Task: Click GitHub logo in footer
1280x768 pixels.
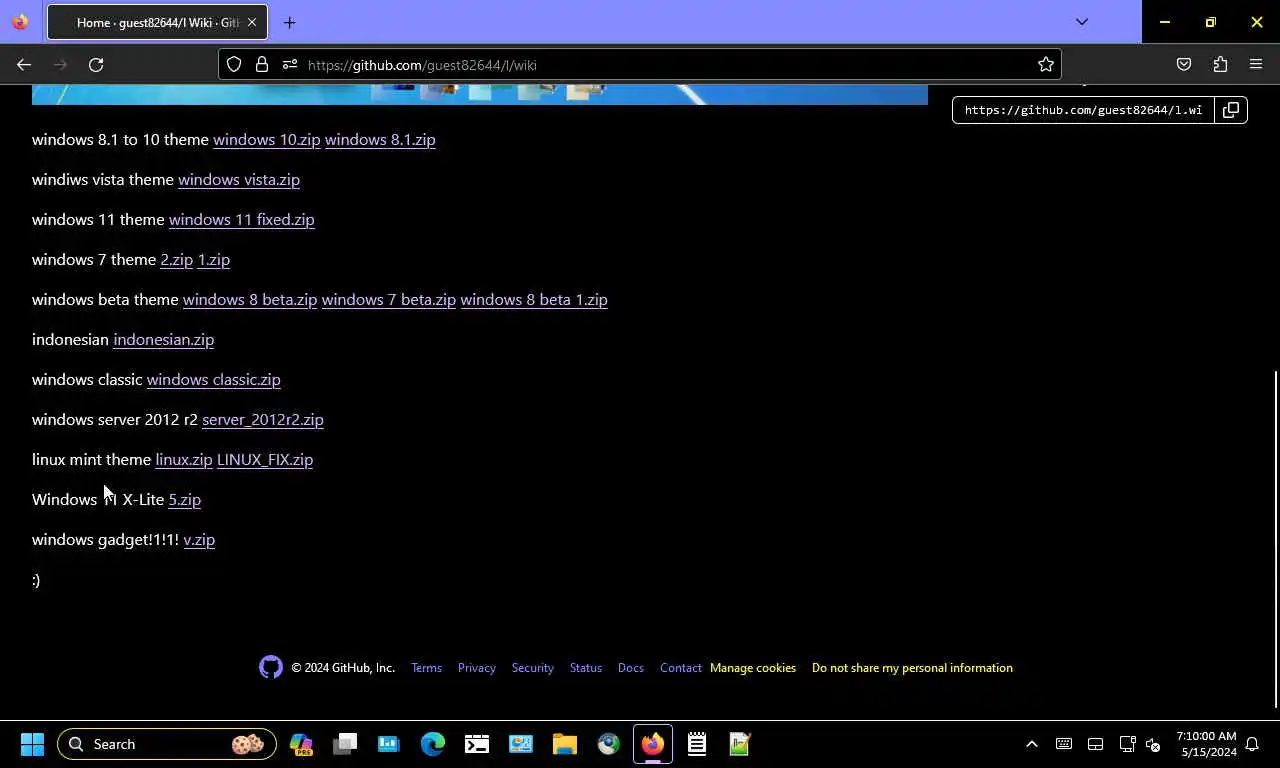Action: point(271,667)
